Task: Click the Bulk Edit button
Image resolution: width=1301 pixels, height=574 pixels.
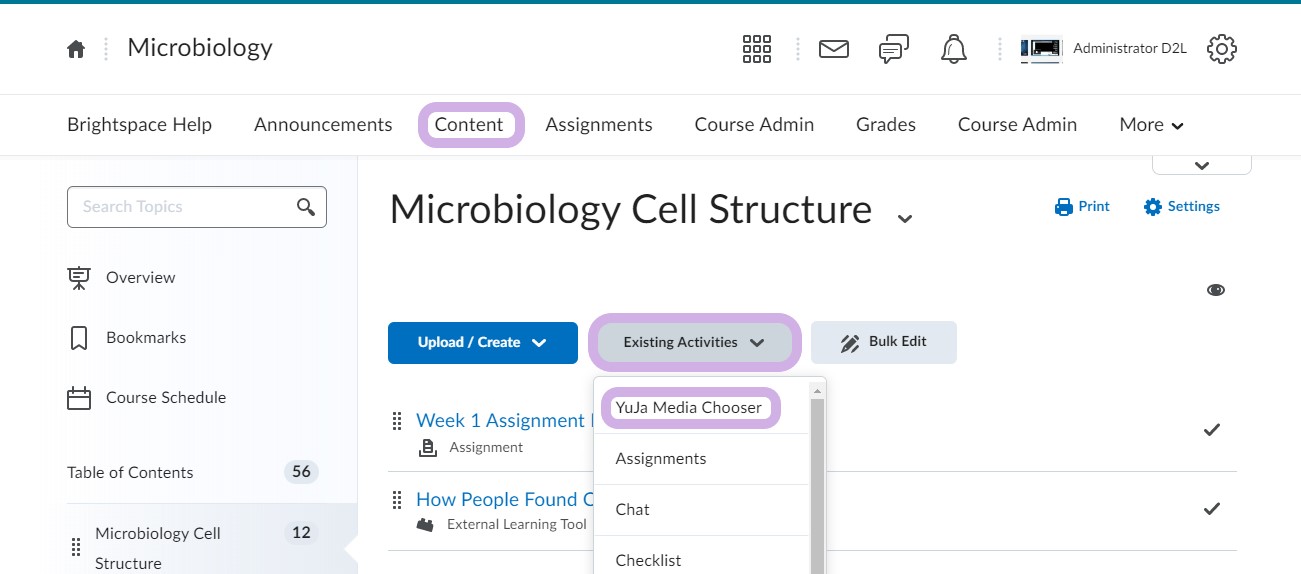Action: (883, 342)
